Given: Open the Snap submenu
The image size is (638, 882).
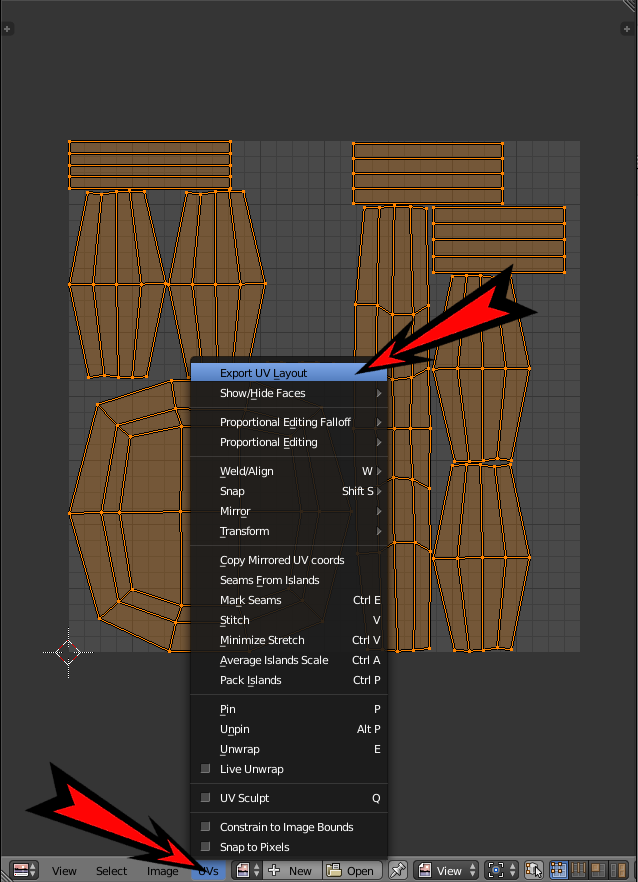Looking at the screenshot, I should click(289, 491).
